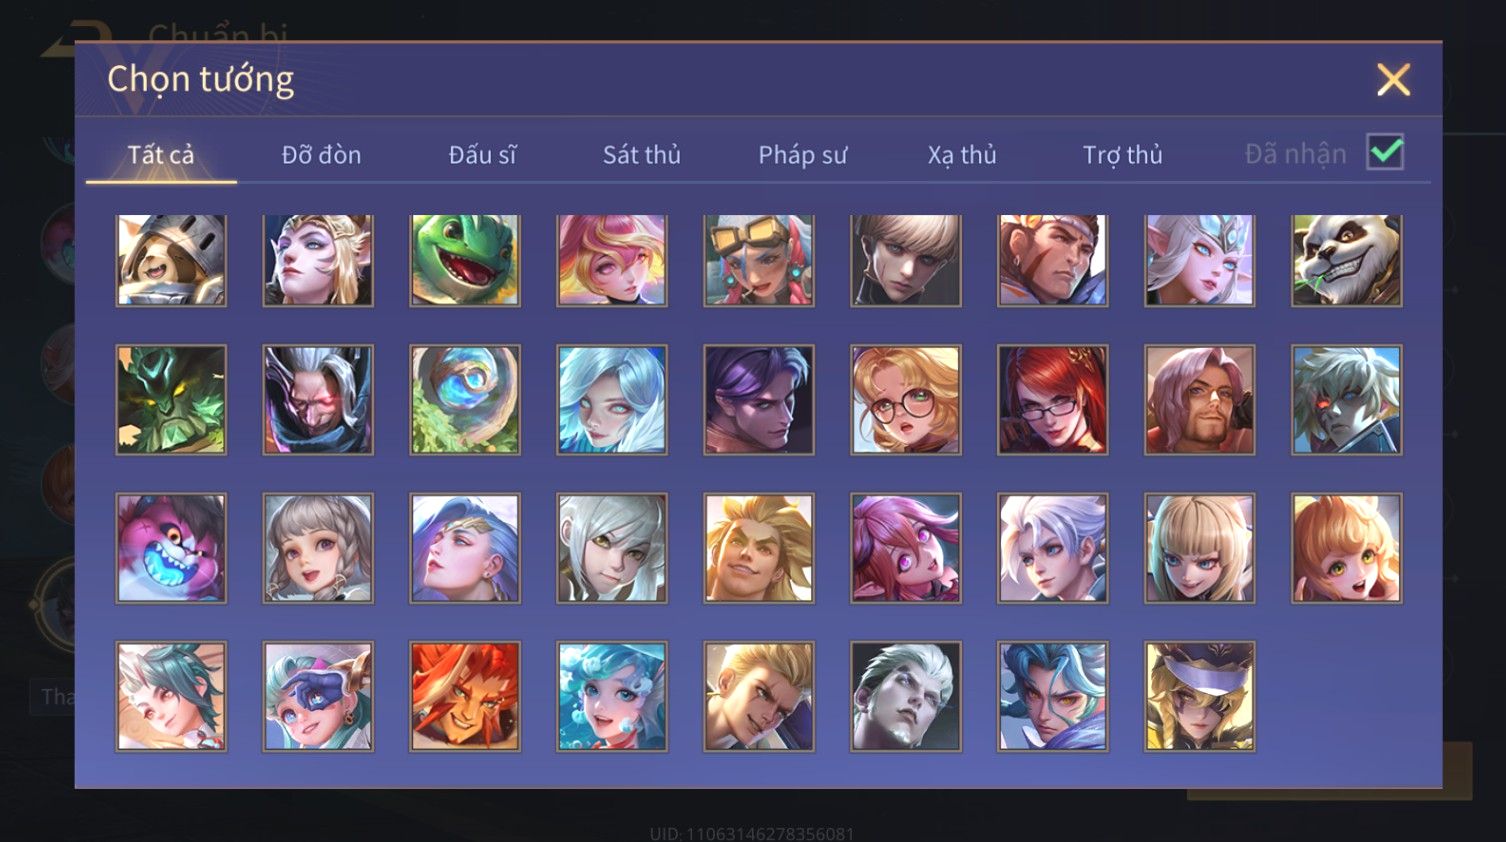This screenshot has height=842, width=1506.
Task: Switch to the Xạ thủ tab
Action: coord(962,155)
